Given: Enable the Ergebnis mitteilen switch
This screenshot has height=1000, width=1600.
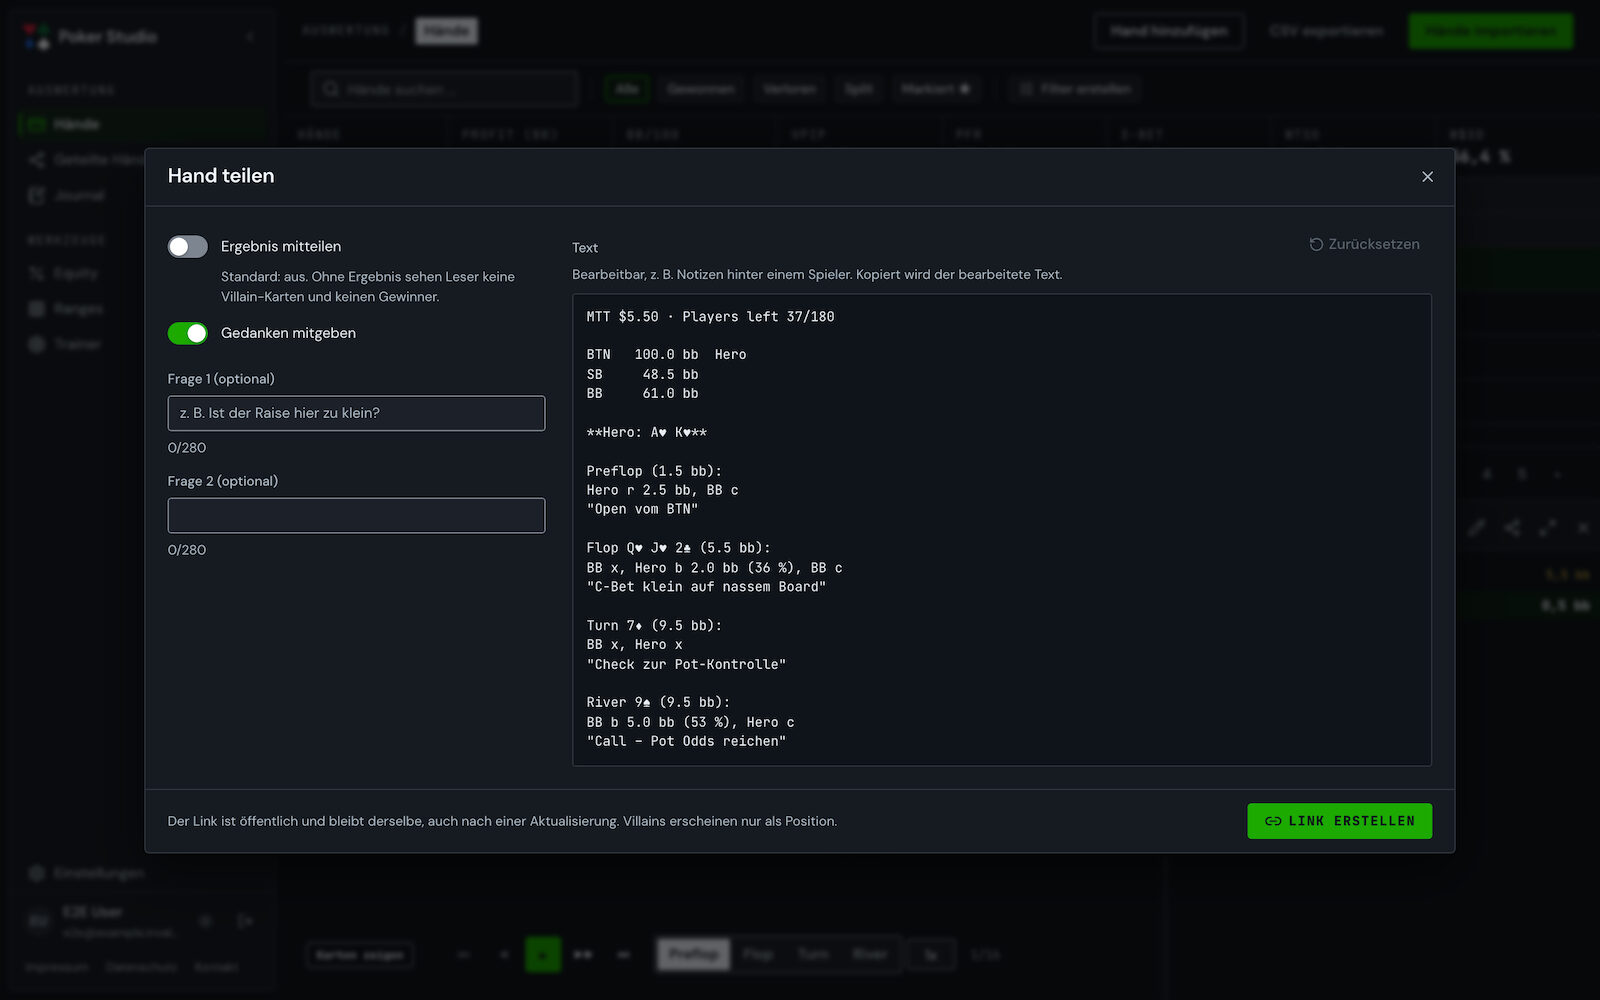Looking at the screenshot, I should [x=188, y=247].
